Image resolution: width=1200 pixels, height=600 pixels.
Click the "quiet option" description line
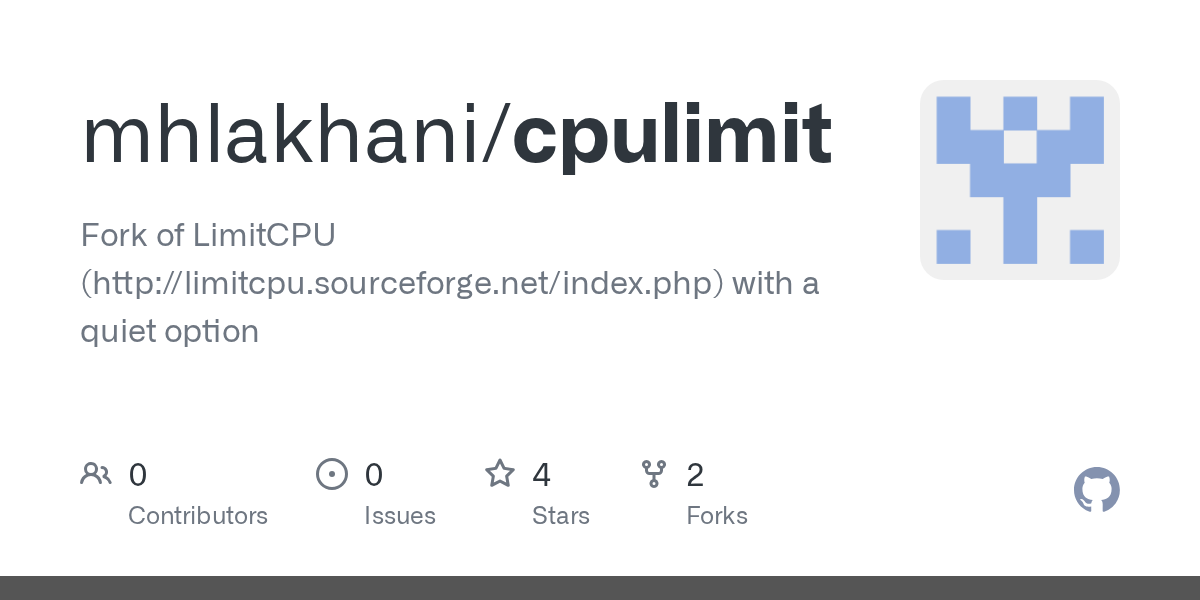point(170,331)
